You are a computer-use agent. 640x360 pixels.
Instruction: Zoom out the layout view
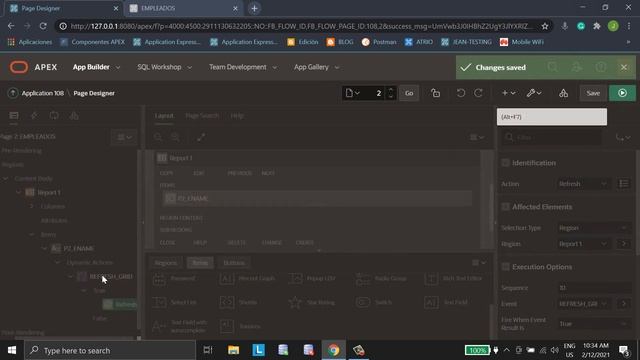pos(158,137)
